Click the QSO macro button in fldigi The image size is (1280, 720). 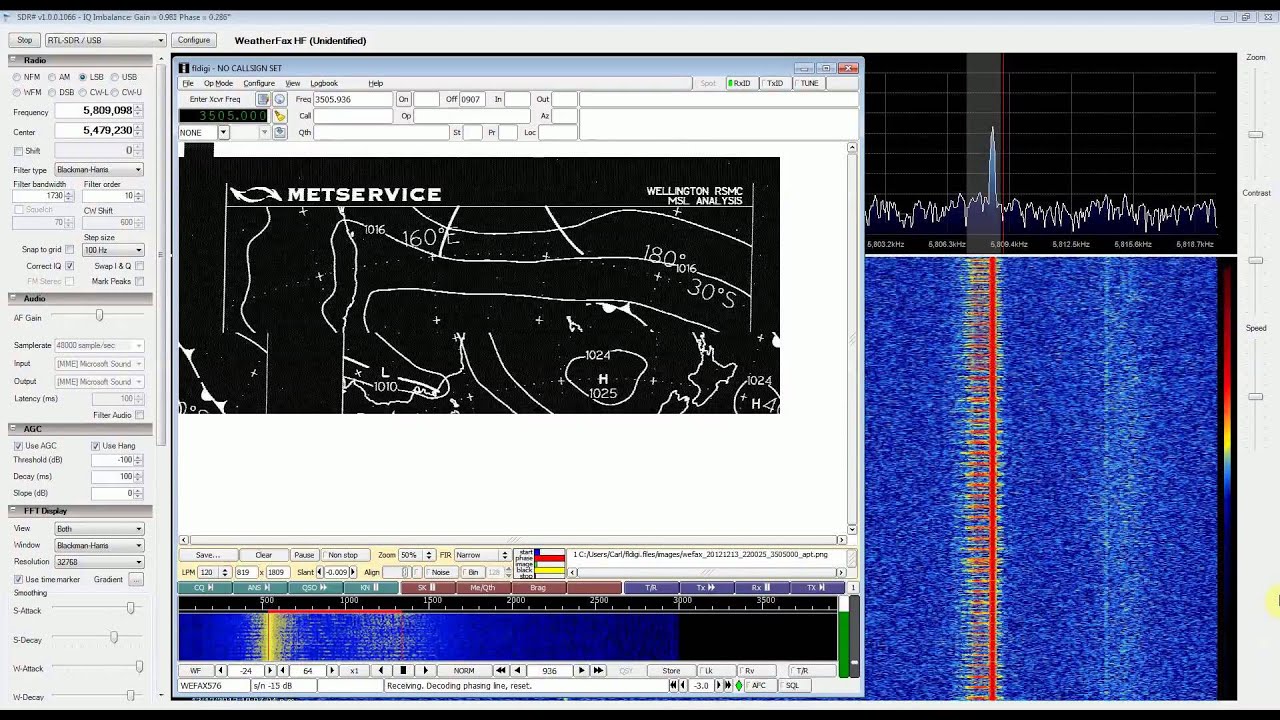point(315,588)
